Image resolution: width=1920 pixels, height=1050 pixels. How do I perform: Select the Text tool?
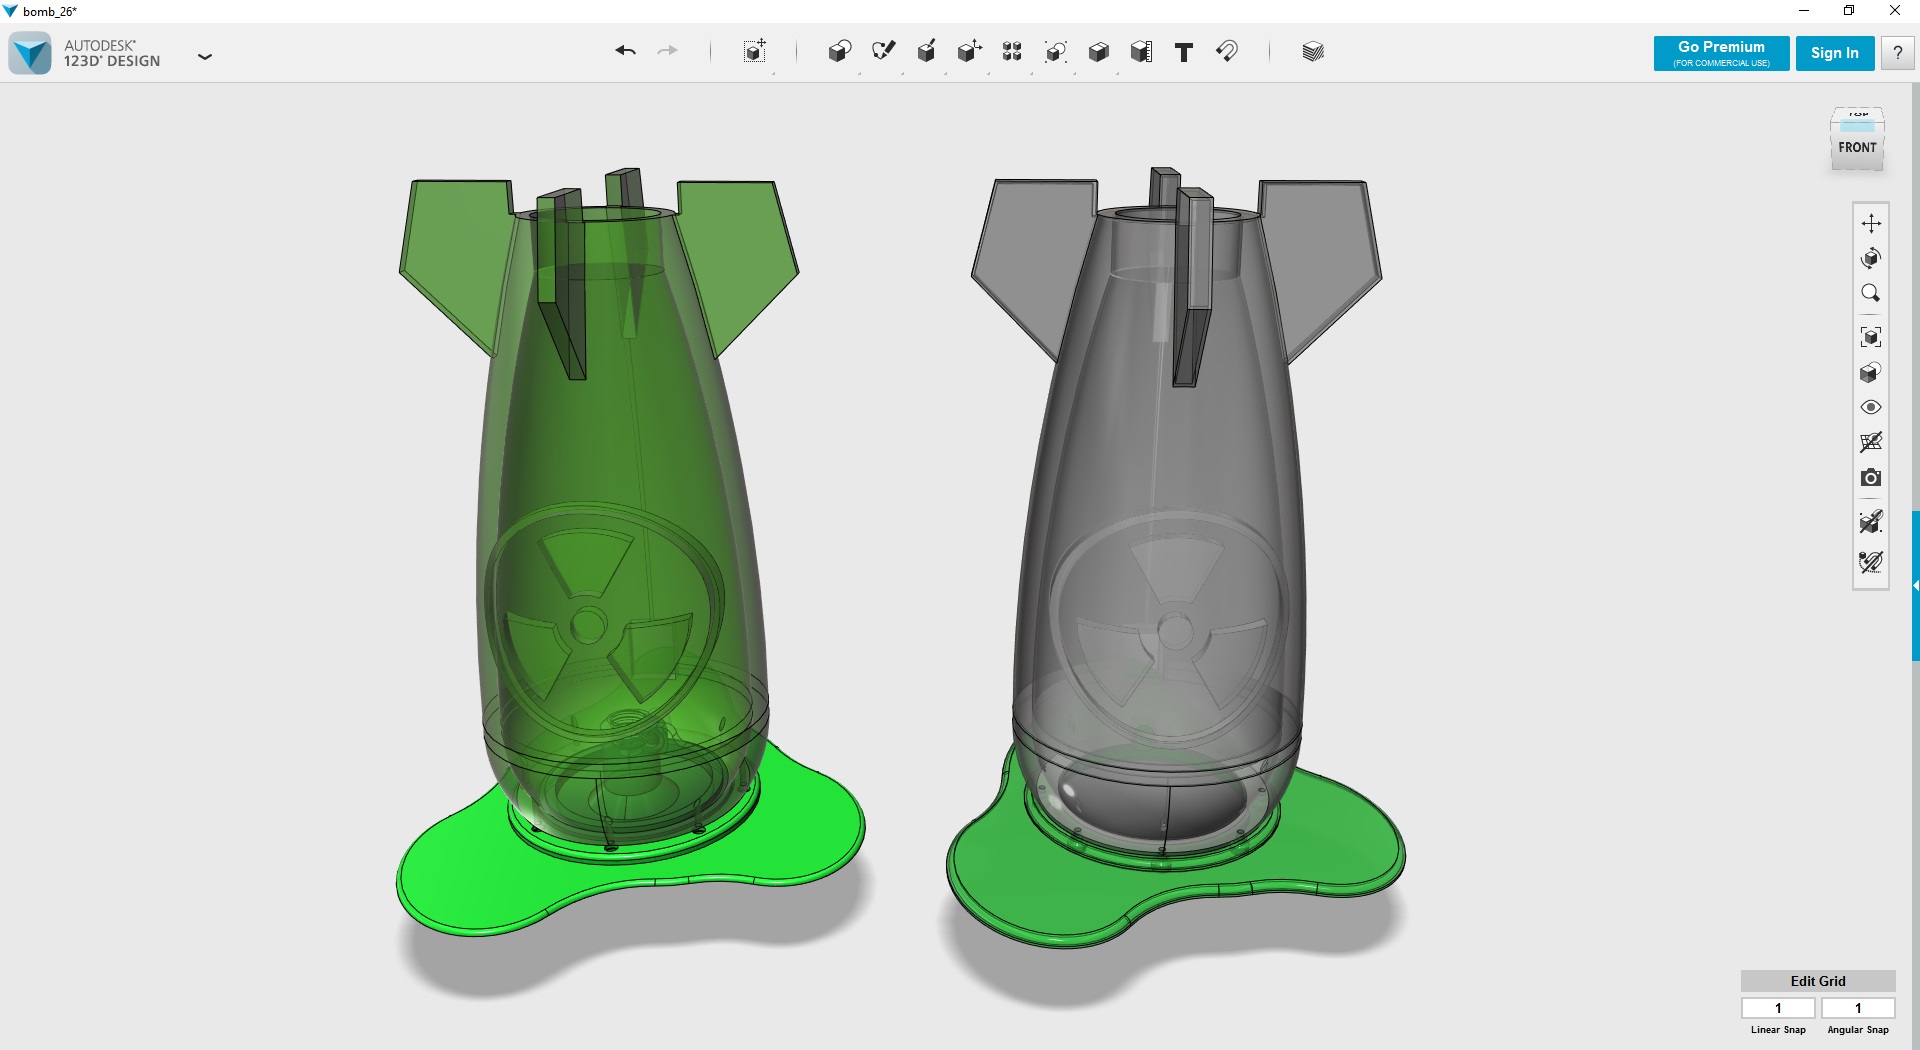1184,52
